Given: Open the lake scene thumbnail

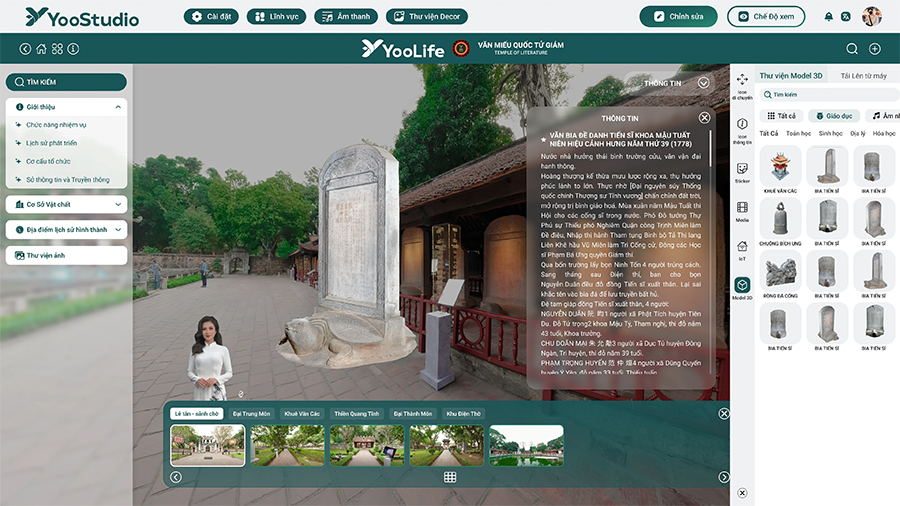Looking at the screenshot, I should click(526, 445).
